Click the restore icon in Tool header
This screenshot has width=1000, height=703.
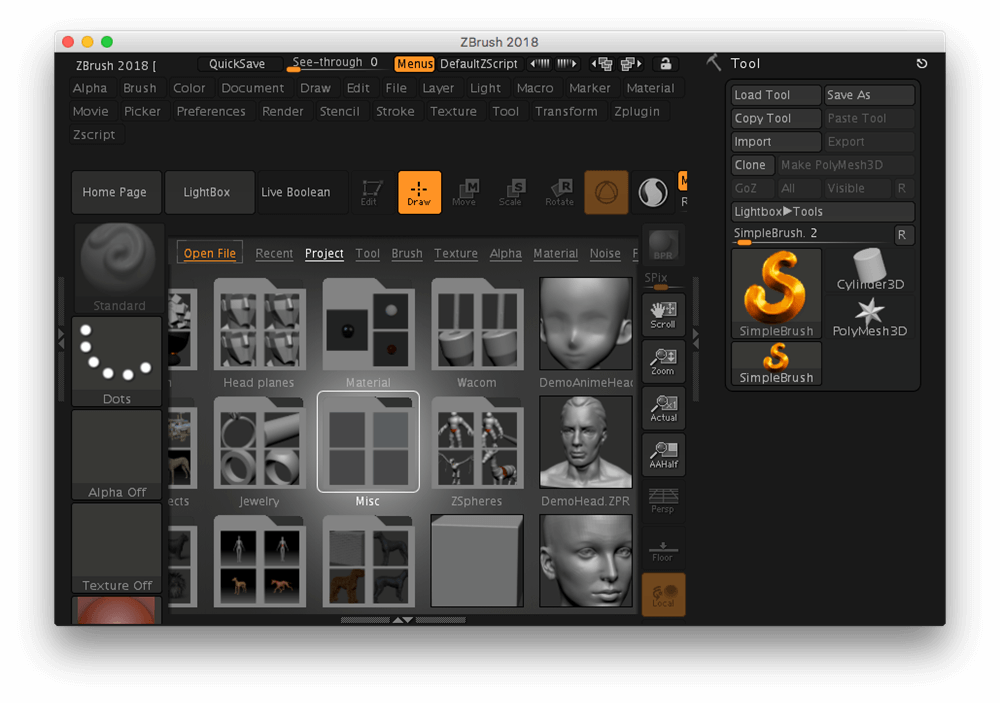pos(922,63)
